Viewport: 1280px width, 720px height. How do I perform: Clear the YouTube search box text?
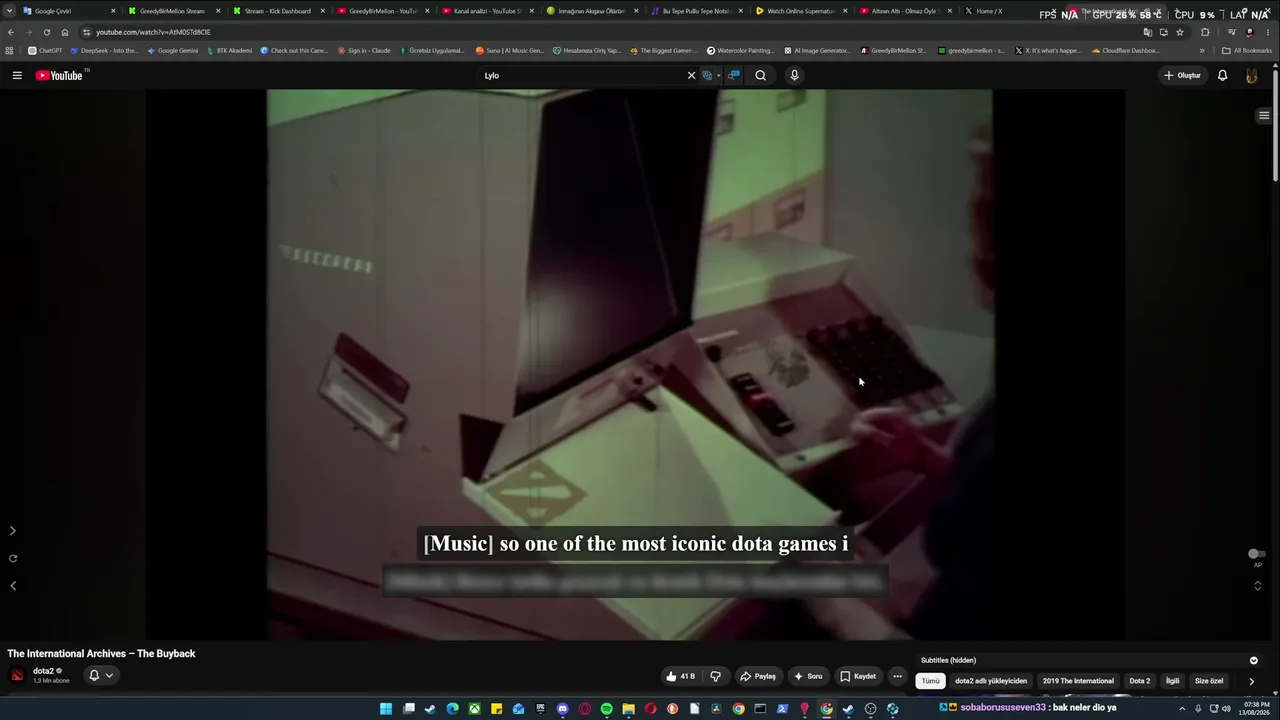(690, 75)
